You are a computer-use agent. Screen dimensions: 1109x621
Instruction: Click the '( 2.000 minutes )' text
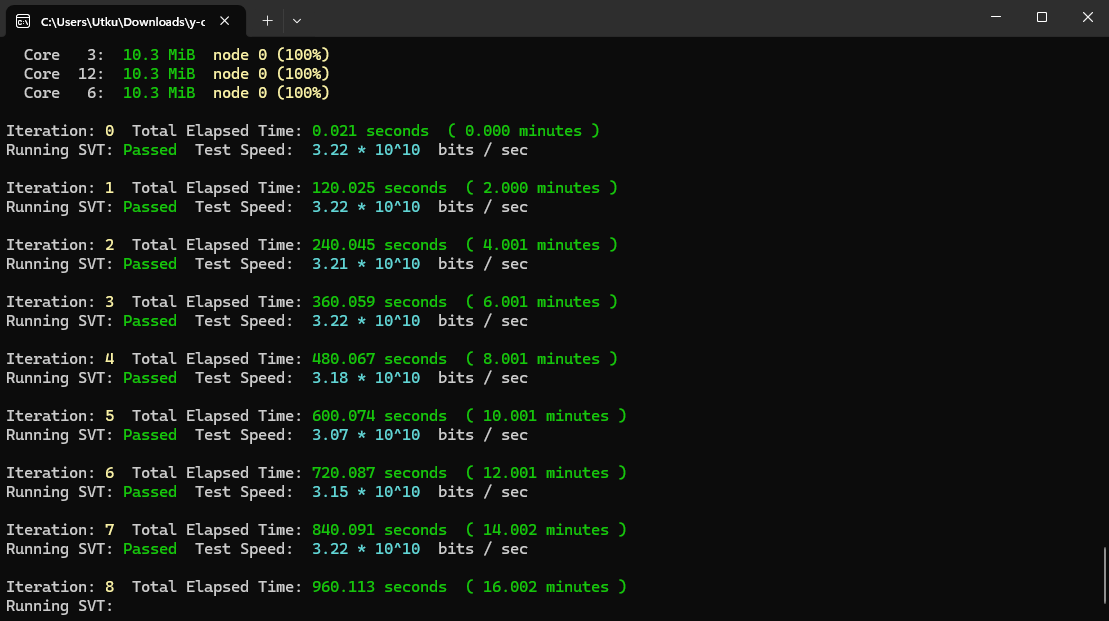click(542, 188)
